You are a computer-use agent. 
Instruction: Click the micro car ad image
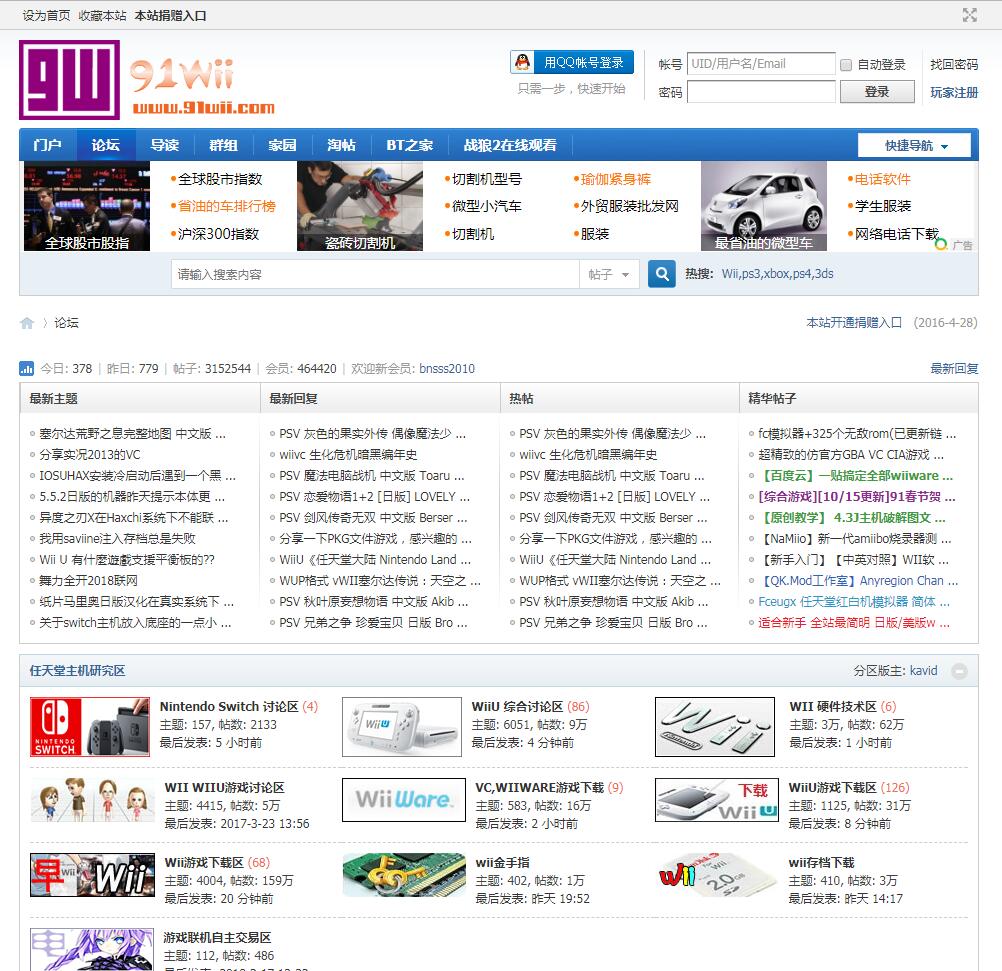pos(764,206)
